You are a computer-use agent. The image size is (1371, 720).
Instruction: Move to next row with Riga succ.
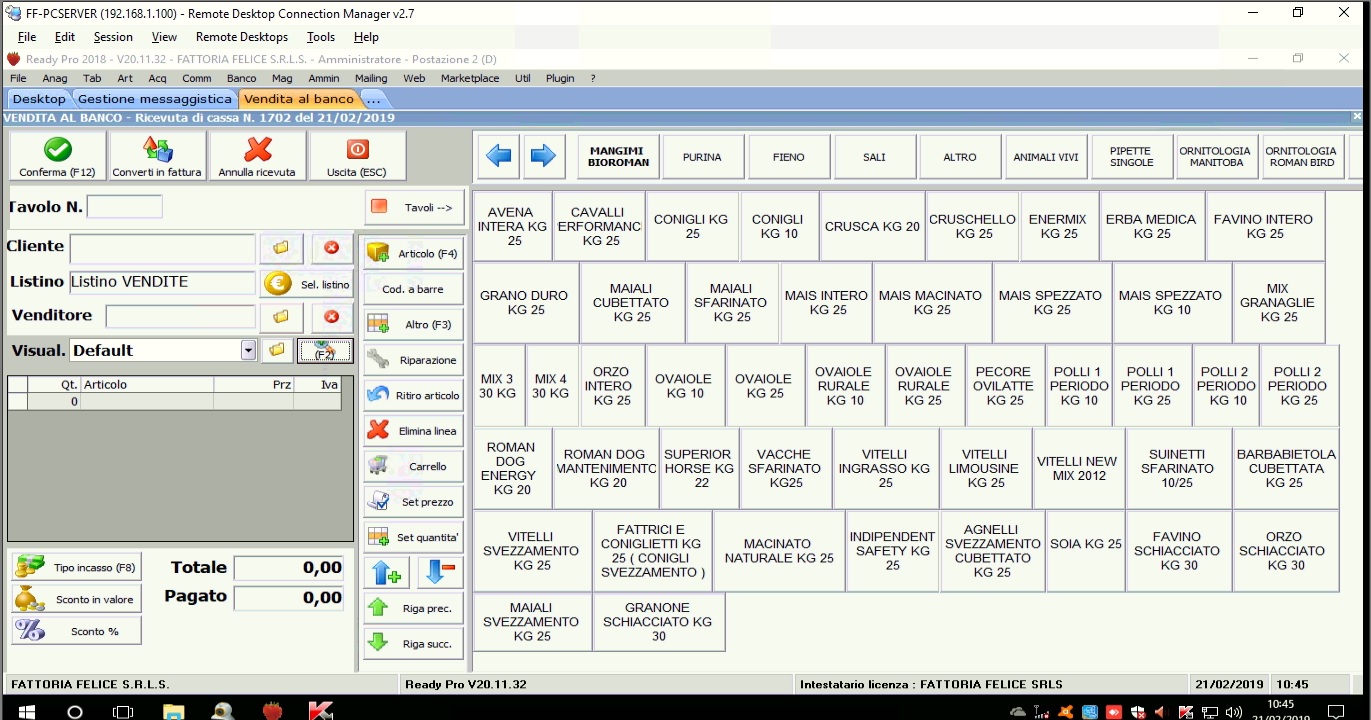click(414, 643)
